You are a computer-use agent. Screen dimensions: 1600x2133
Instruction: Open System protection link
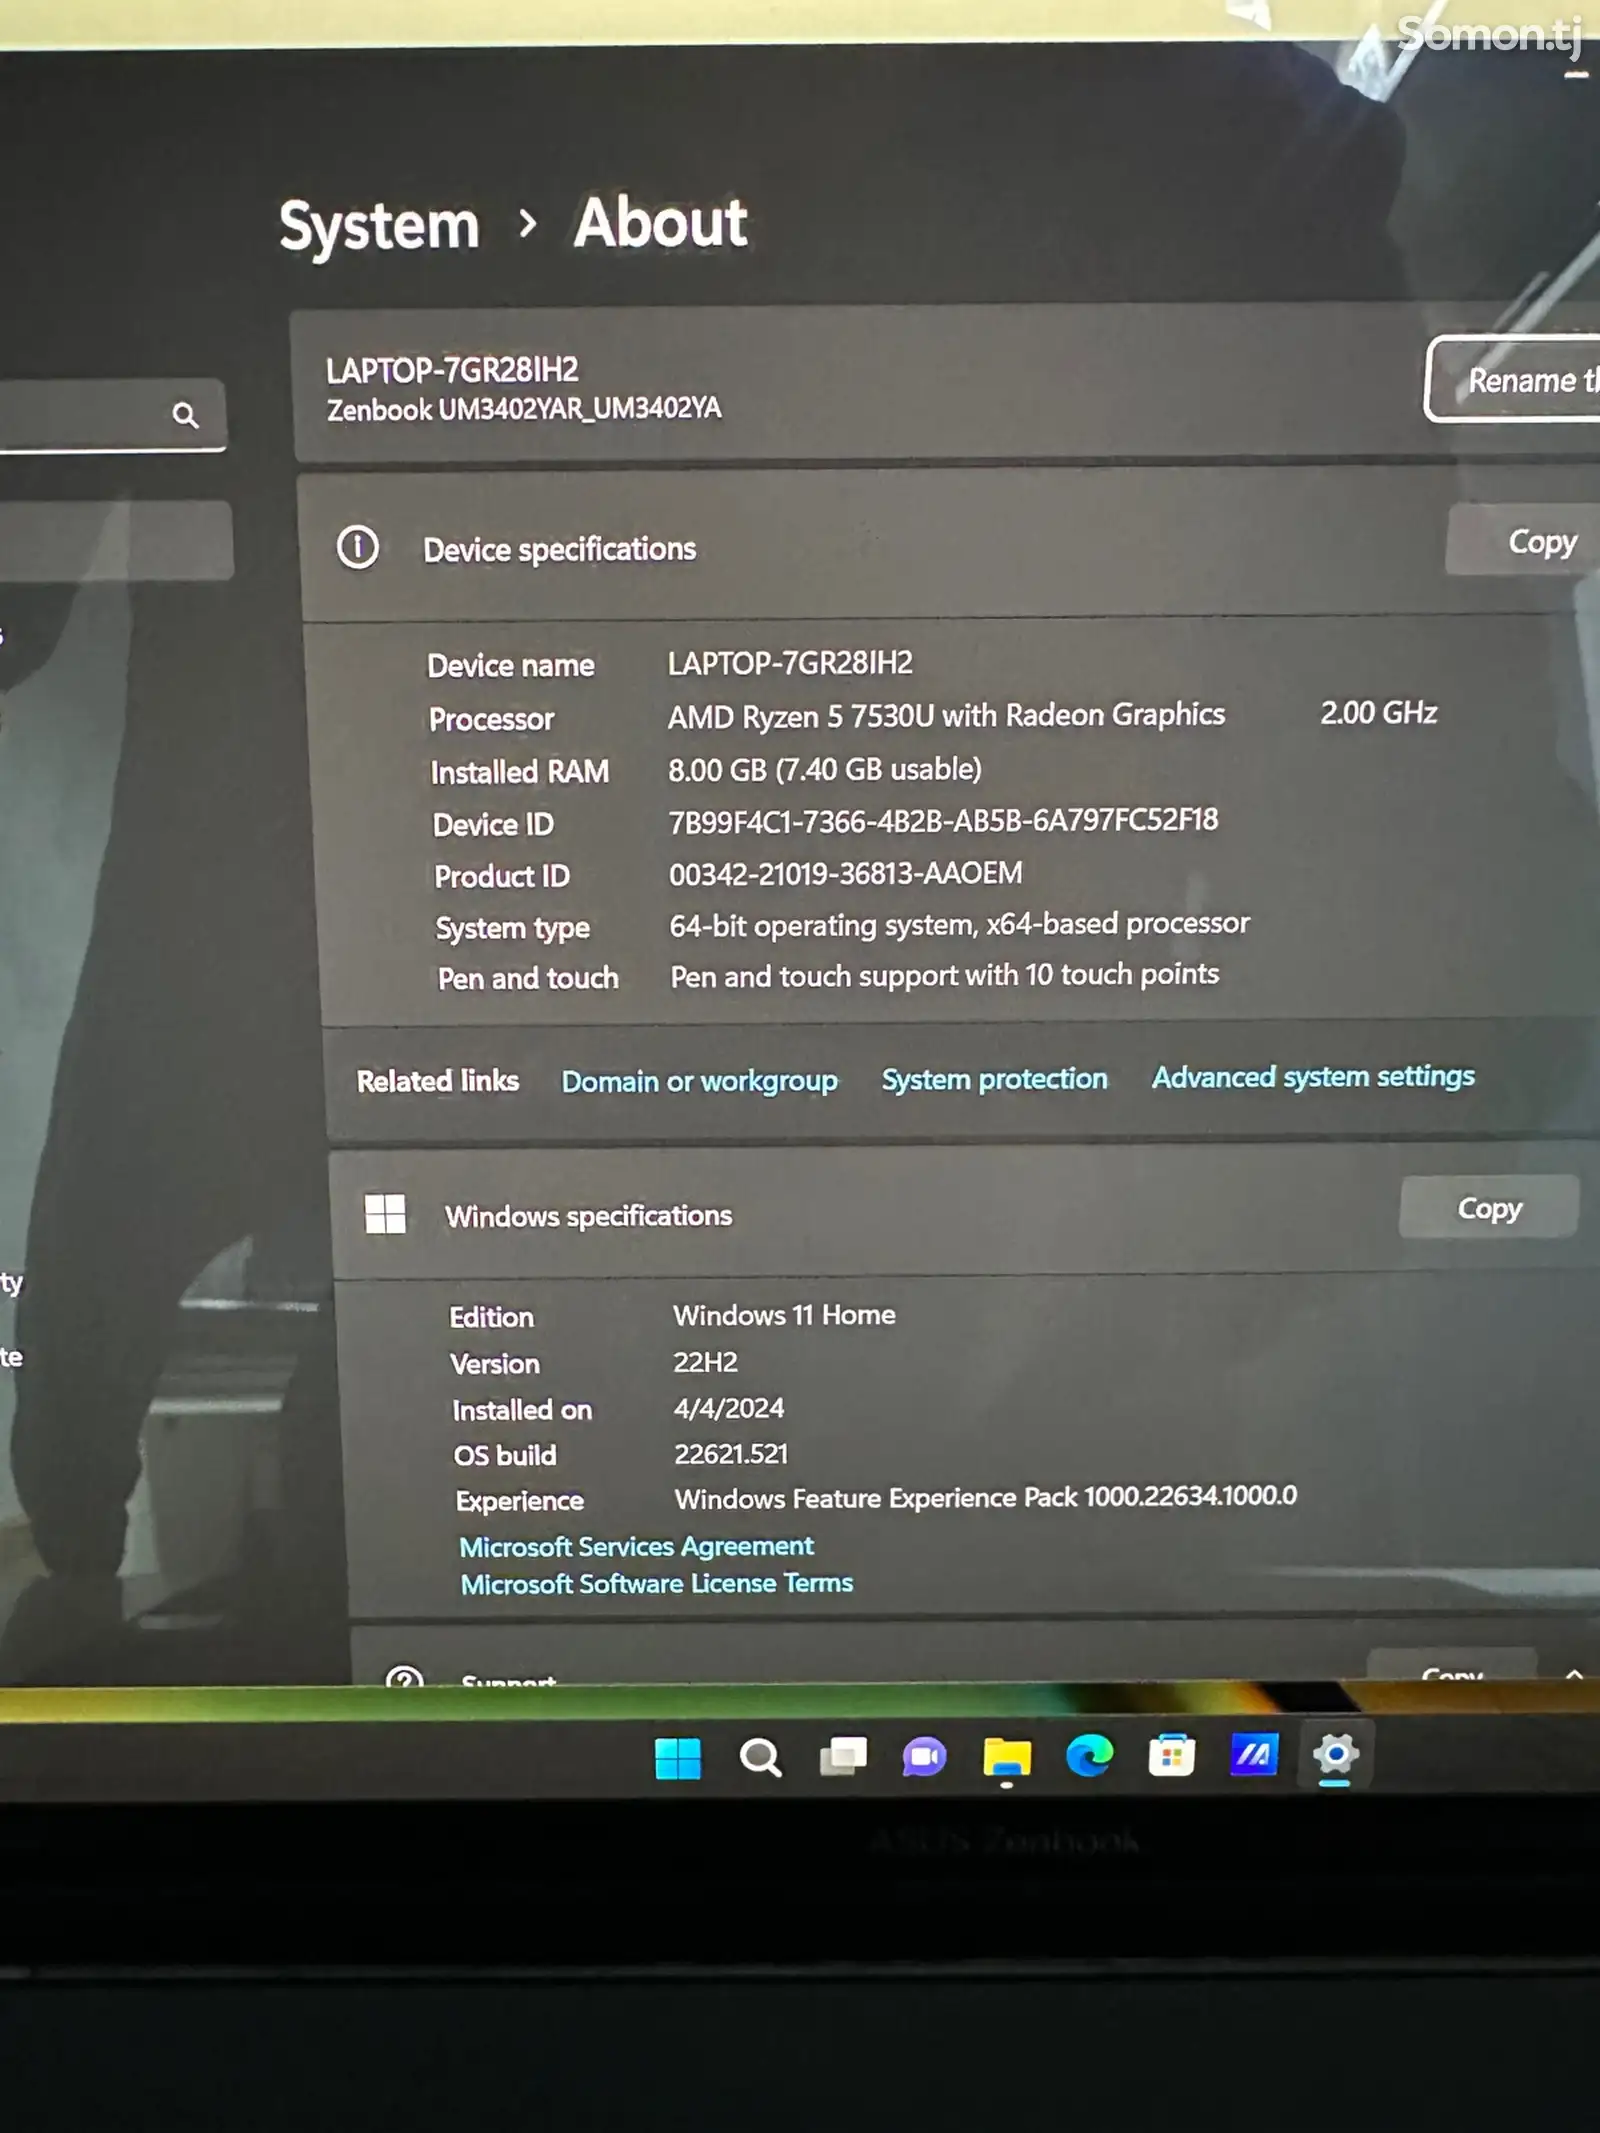[994, 1079]
